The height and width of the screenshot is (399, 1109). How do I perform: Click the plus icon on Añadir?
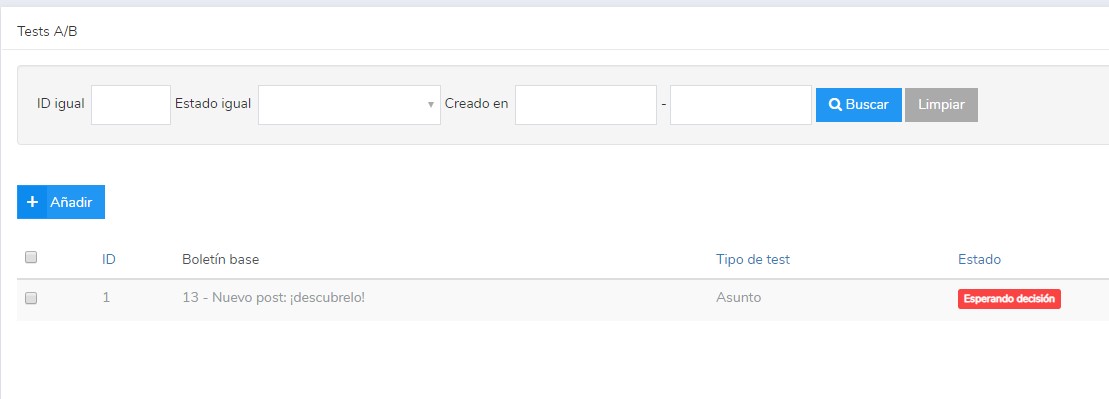(x=32, y=202)
